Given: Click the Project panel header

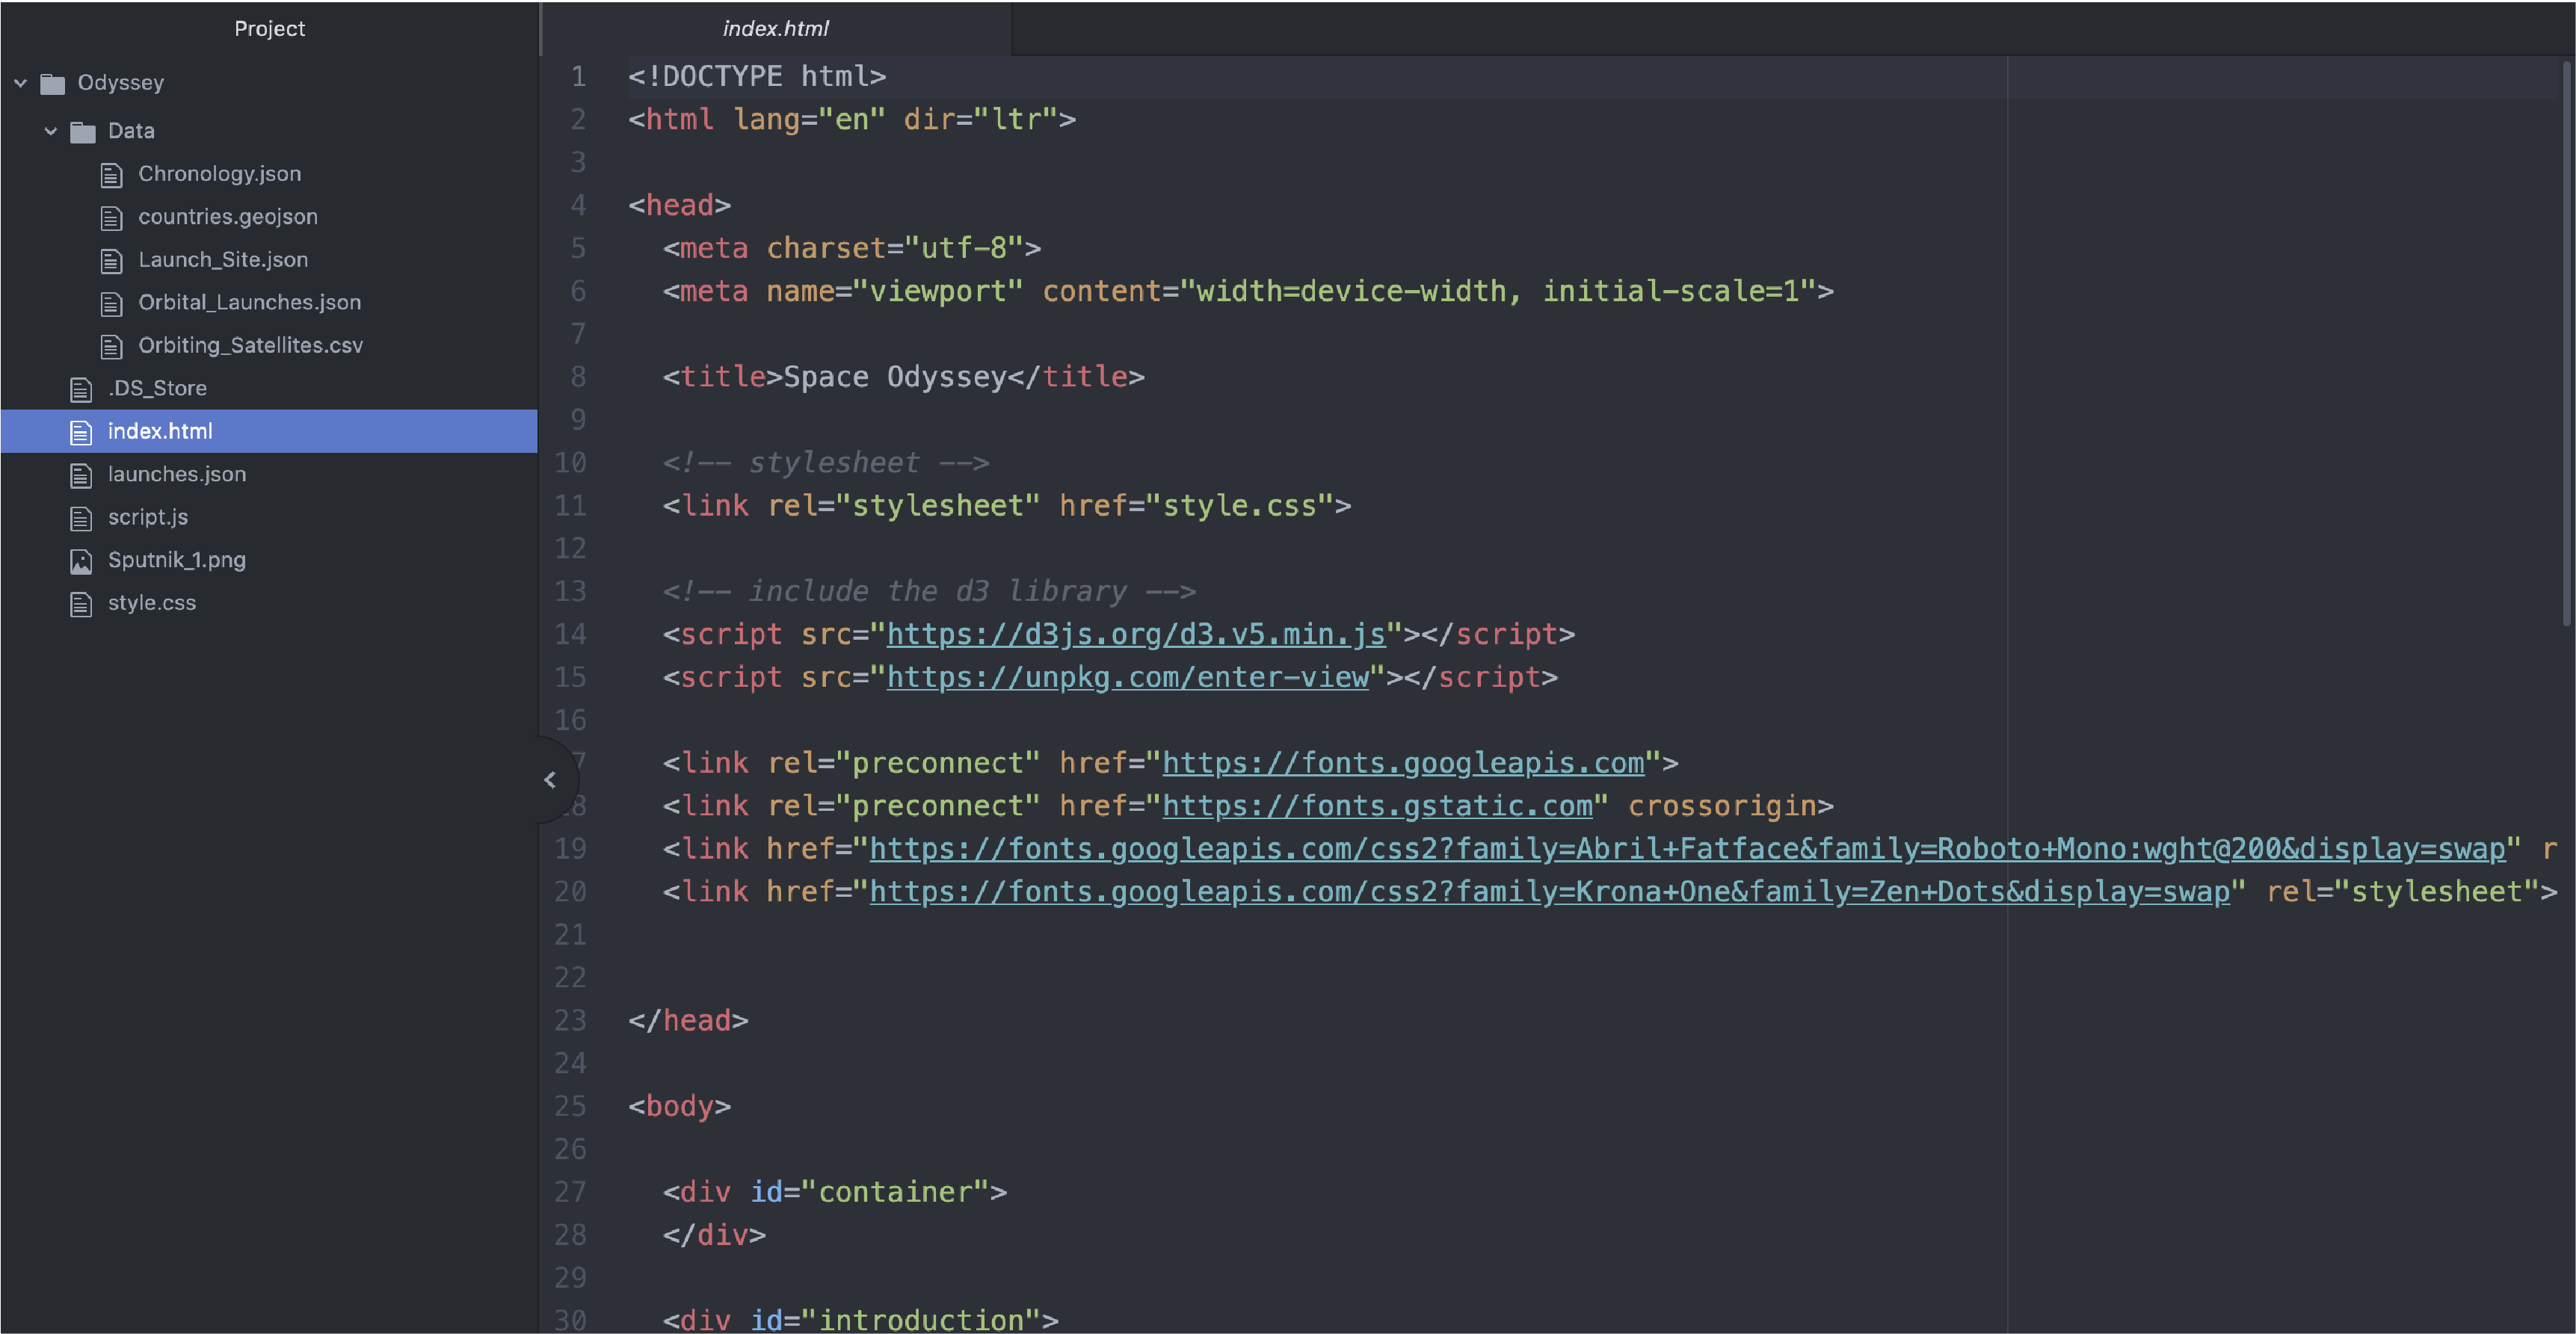Looking at the screenshot, I should coord(269,28).
